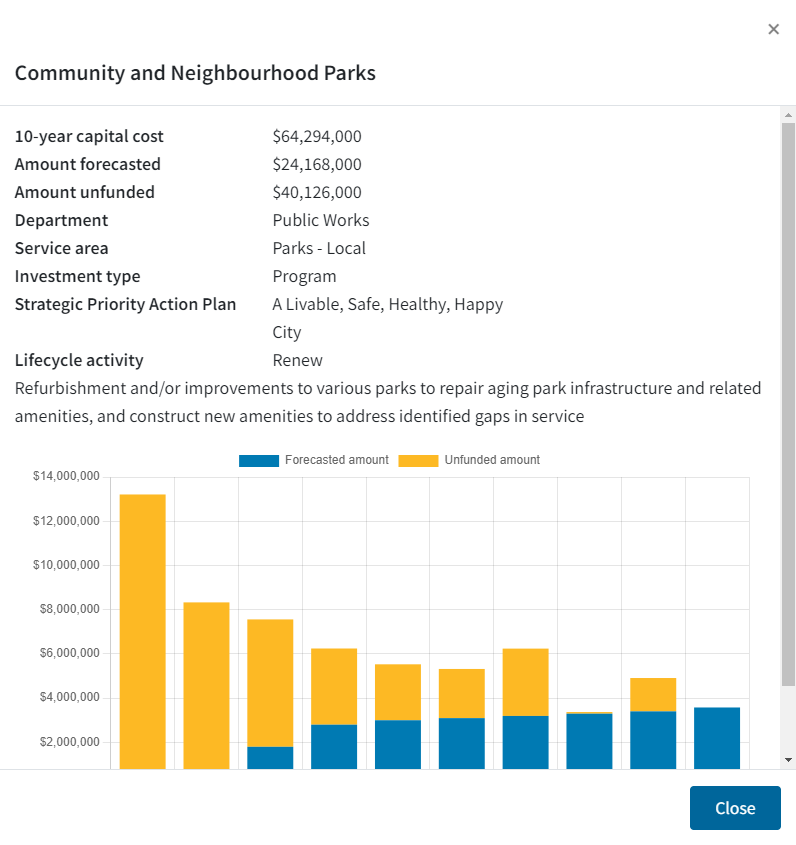Click the scrollbar up arrow

pos(788,115)
